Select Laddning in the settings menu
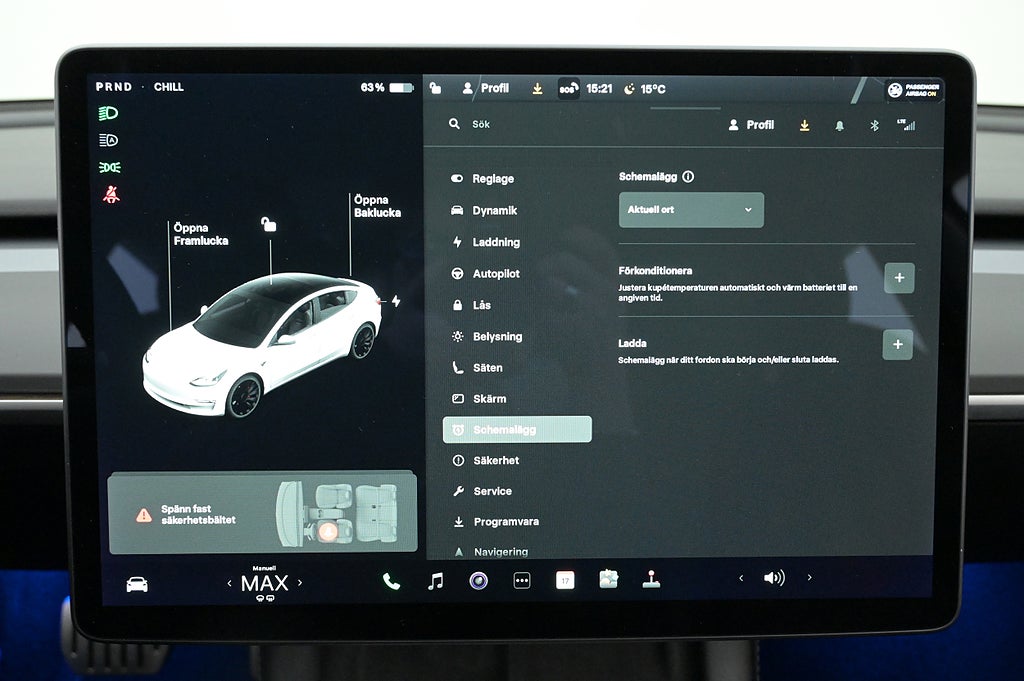Screen dimensions: 1024x681 496,242
